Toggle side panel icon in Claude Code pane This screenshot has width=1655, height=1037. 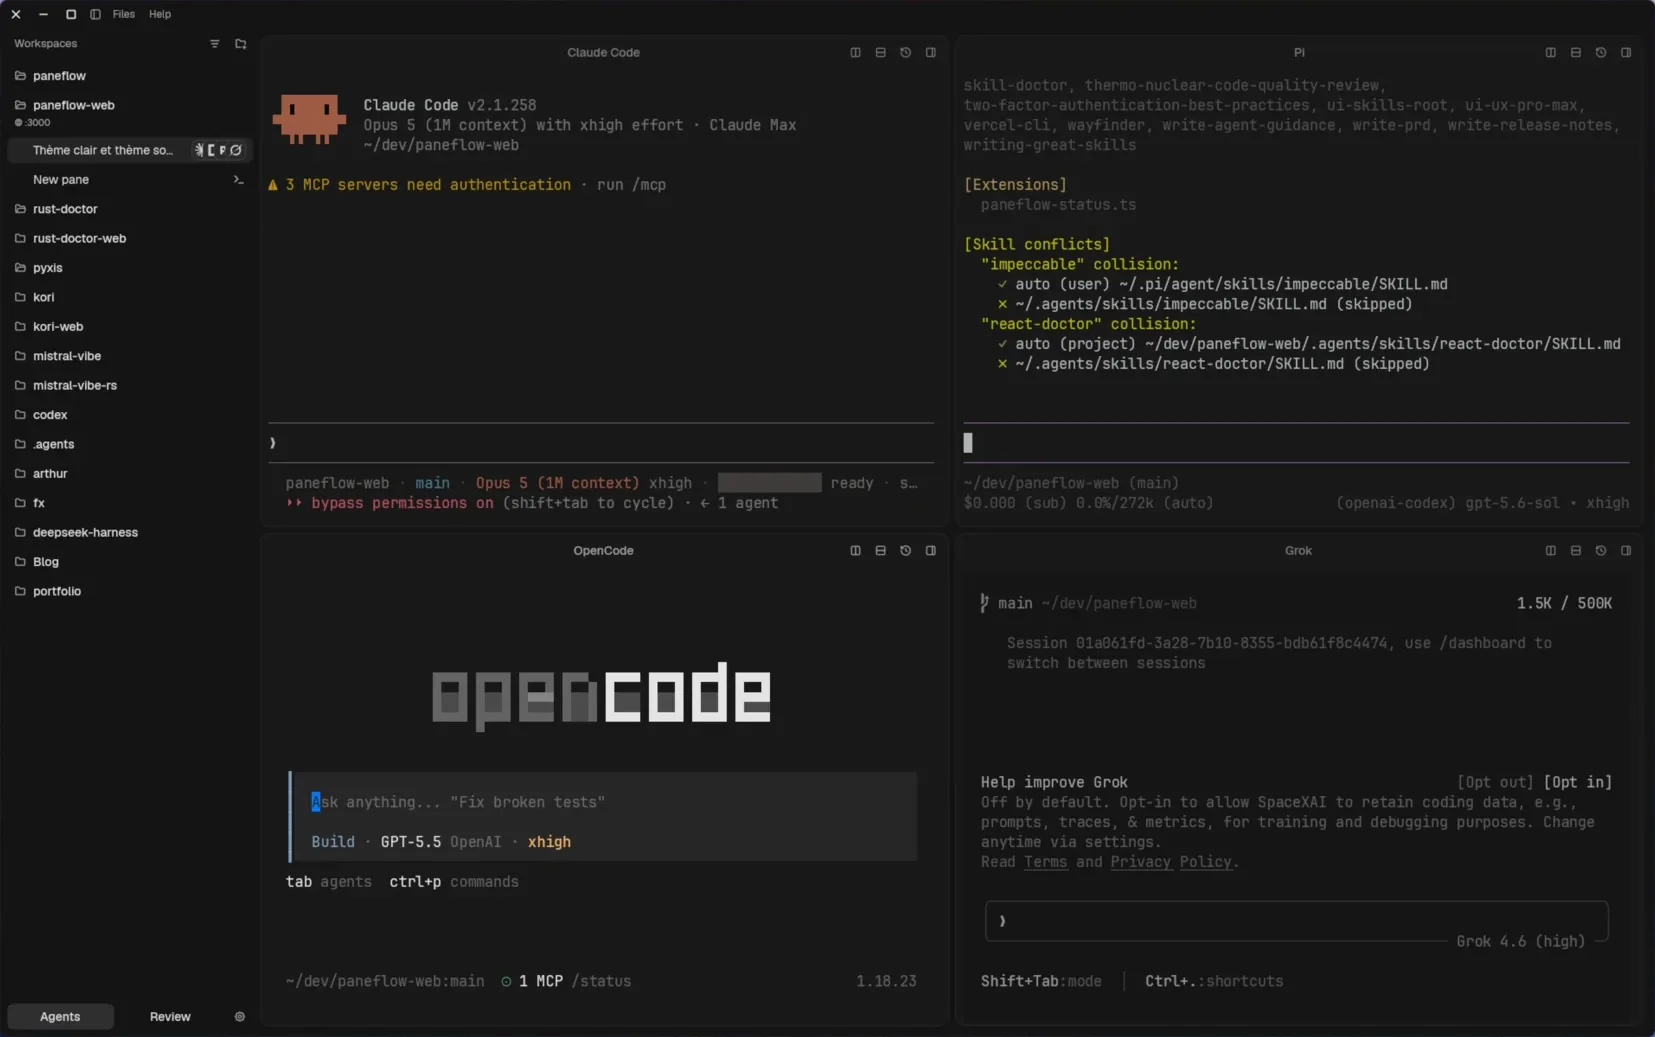coord(930,53)
